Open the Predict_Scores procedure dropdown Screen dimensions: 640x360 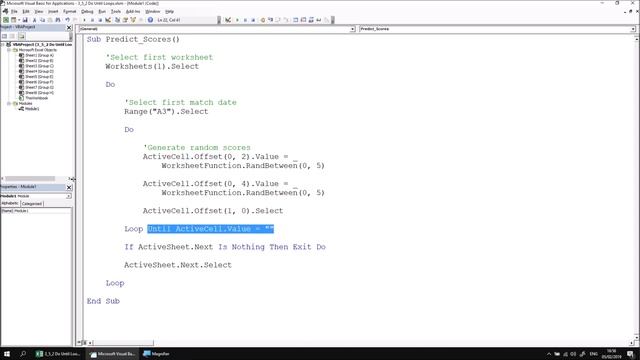pyautogui.click(x=633, y=29)
